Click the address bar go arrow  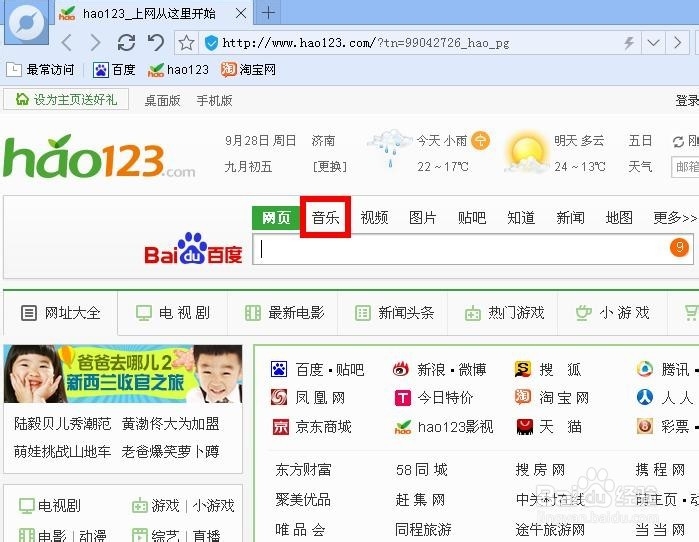click(x=678, y=43)
